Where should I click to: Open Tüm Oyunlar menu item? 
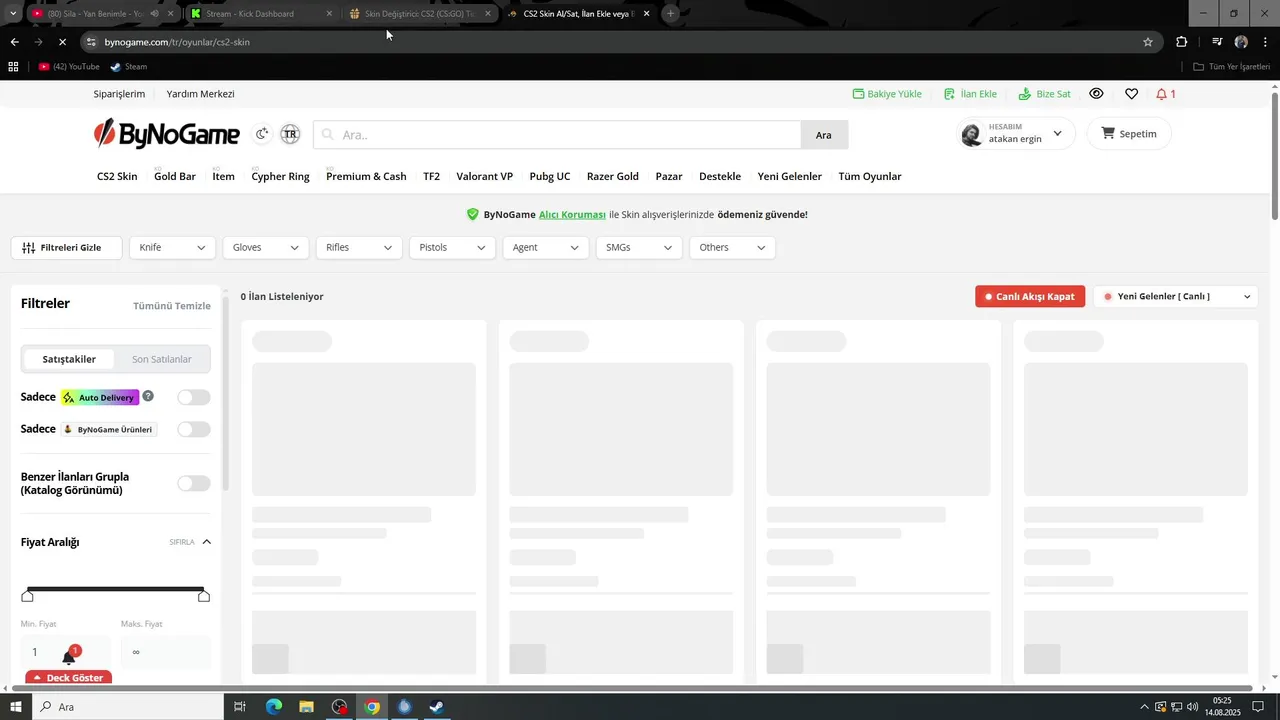870,176
